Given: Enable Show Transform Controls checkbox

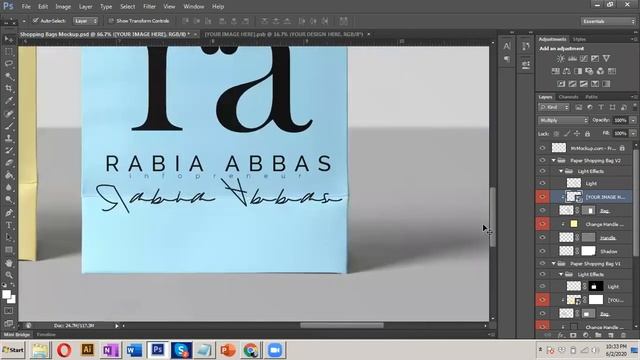Looking at the screenshot, I should pos(111,21).
